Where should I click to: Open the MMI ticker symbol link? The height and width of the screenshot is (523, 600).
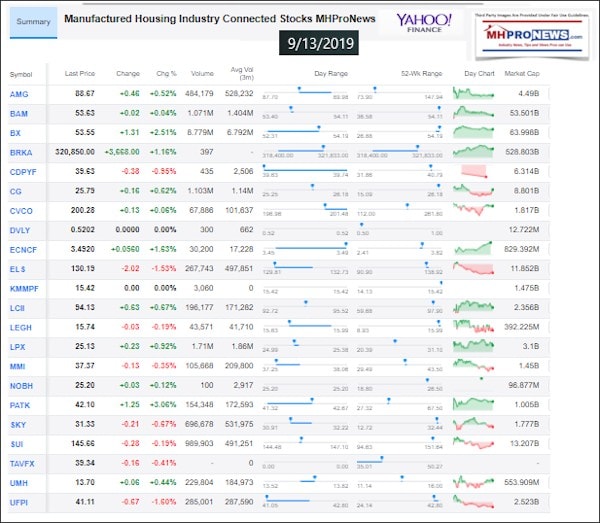17,367
